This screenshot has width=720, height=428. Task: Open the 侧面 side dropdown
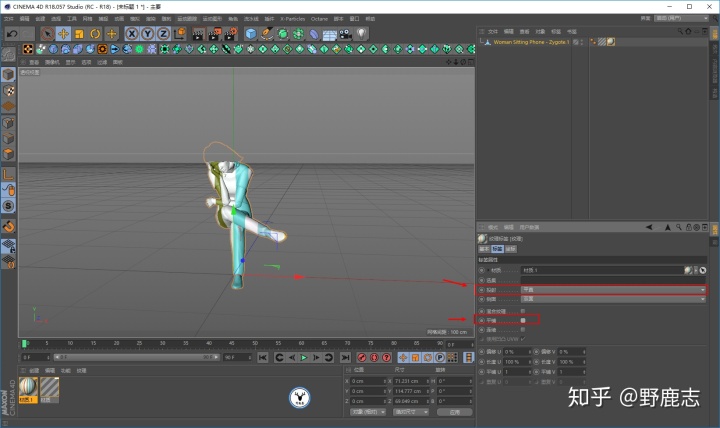coord(614,299)
